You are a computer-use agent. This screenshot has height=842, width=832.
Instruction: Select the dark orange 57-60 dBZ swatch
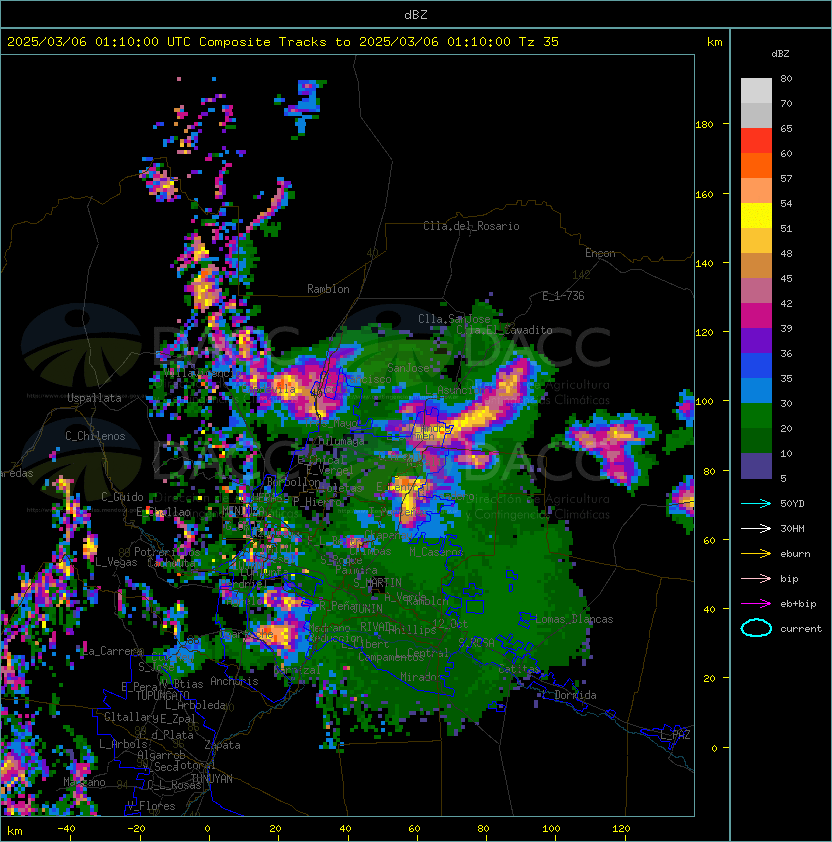click(x=756, y=165)
